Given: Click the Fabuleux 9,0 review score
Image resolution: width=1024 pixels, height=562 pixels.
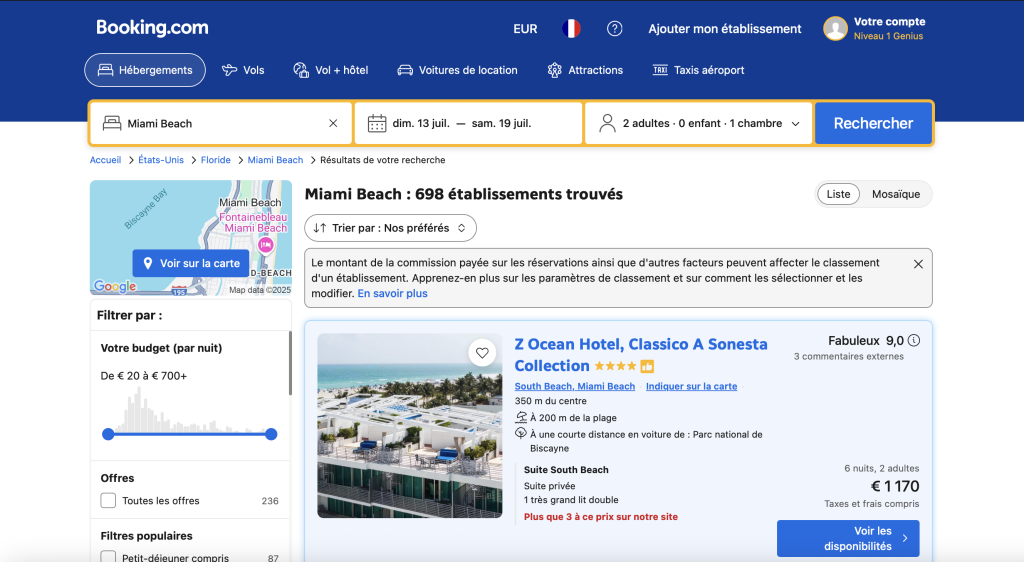Looking at the screenshot, I should click(866, 340).
